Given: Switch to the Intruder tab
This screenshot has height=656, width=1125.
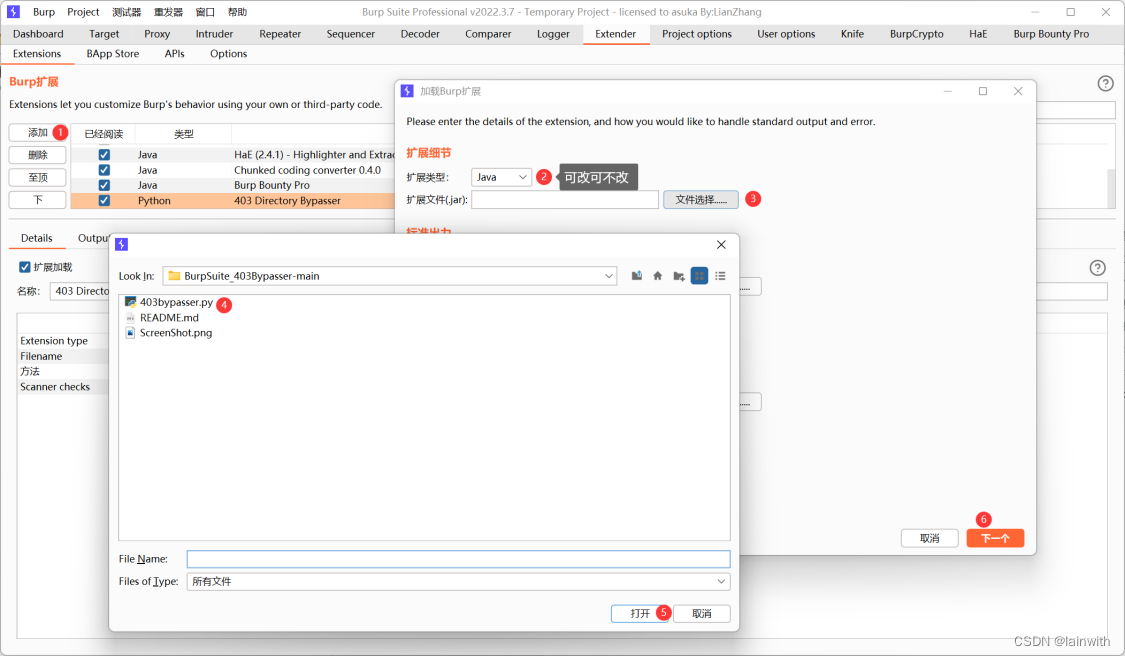Looking at the screenshot, I should 214,34.
